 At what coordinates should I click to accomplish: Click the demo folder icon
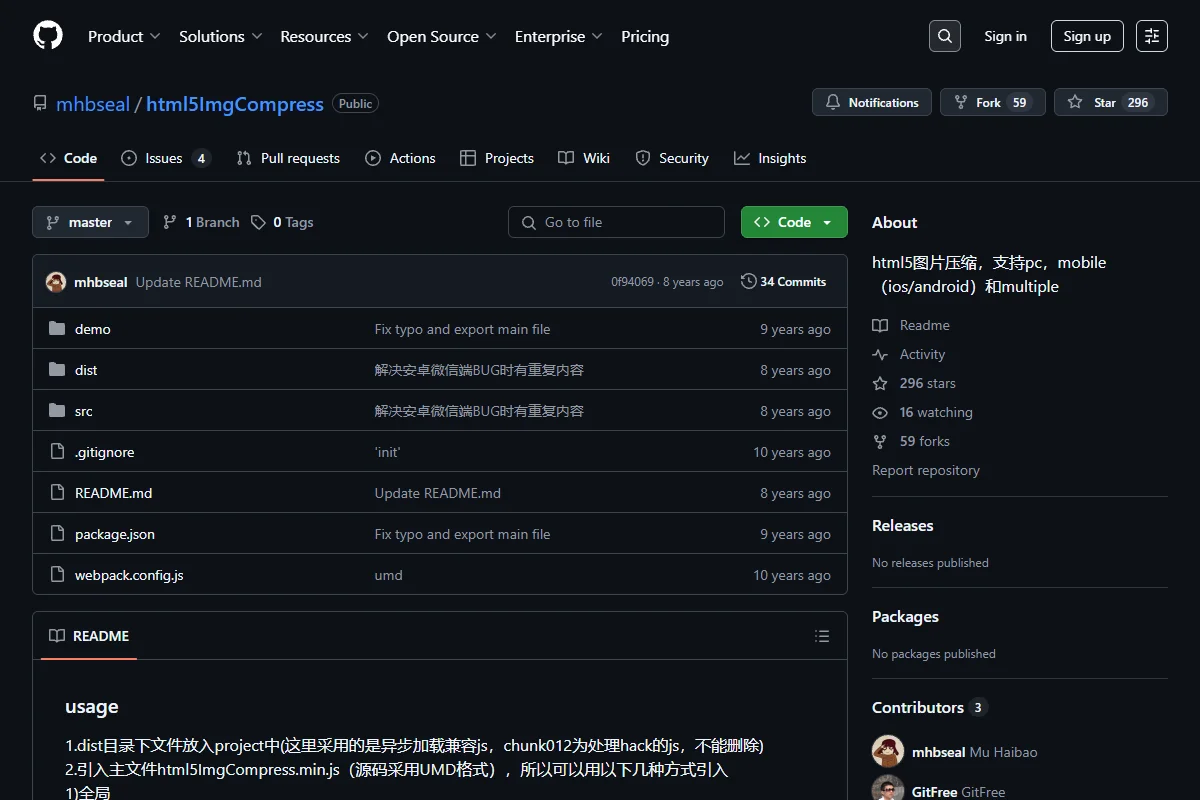[x=57, y=329]
